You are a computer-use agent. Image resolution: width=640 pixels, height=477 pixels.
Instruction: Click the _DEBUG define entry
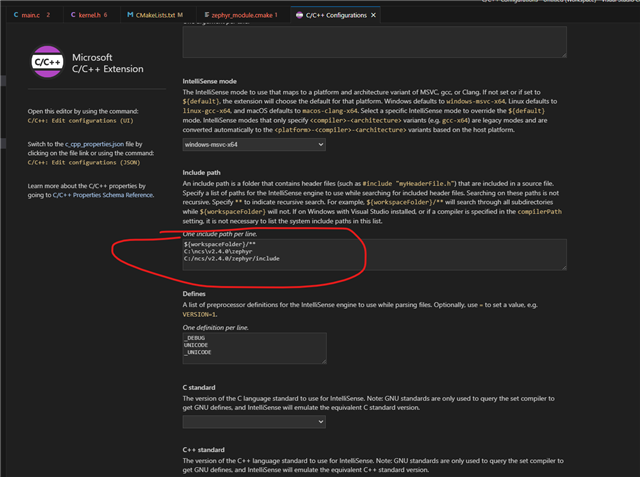click(194, 338)
